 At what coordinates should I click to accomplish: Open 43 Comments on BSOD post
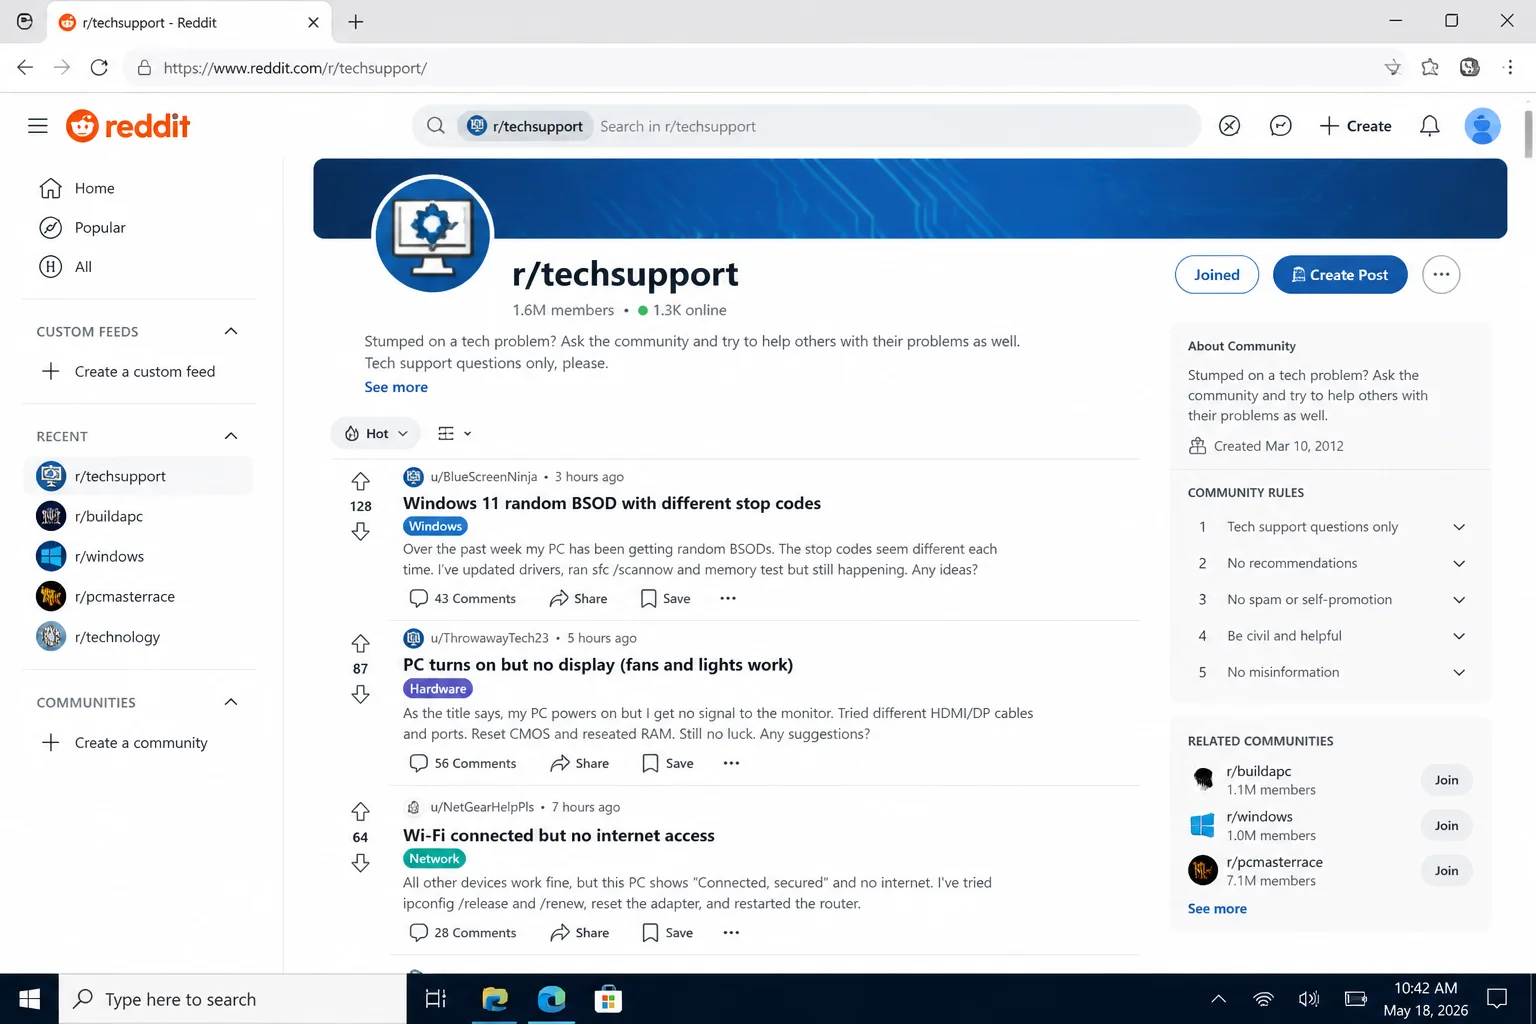pyautogui.click(x=463, y=598)
